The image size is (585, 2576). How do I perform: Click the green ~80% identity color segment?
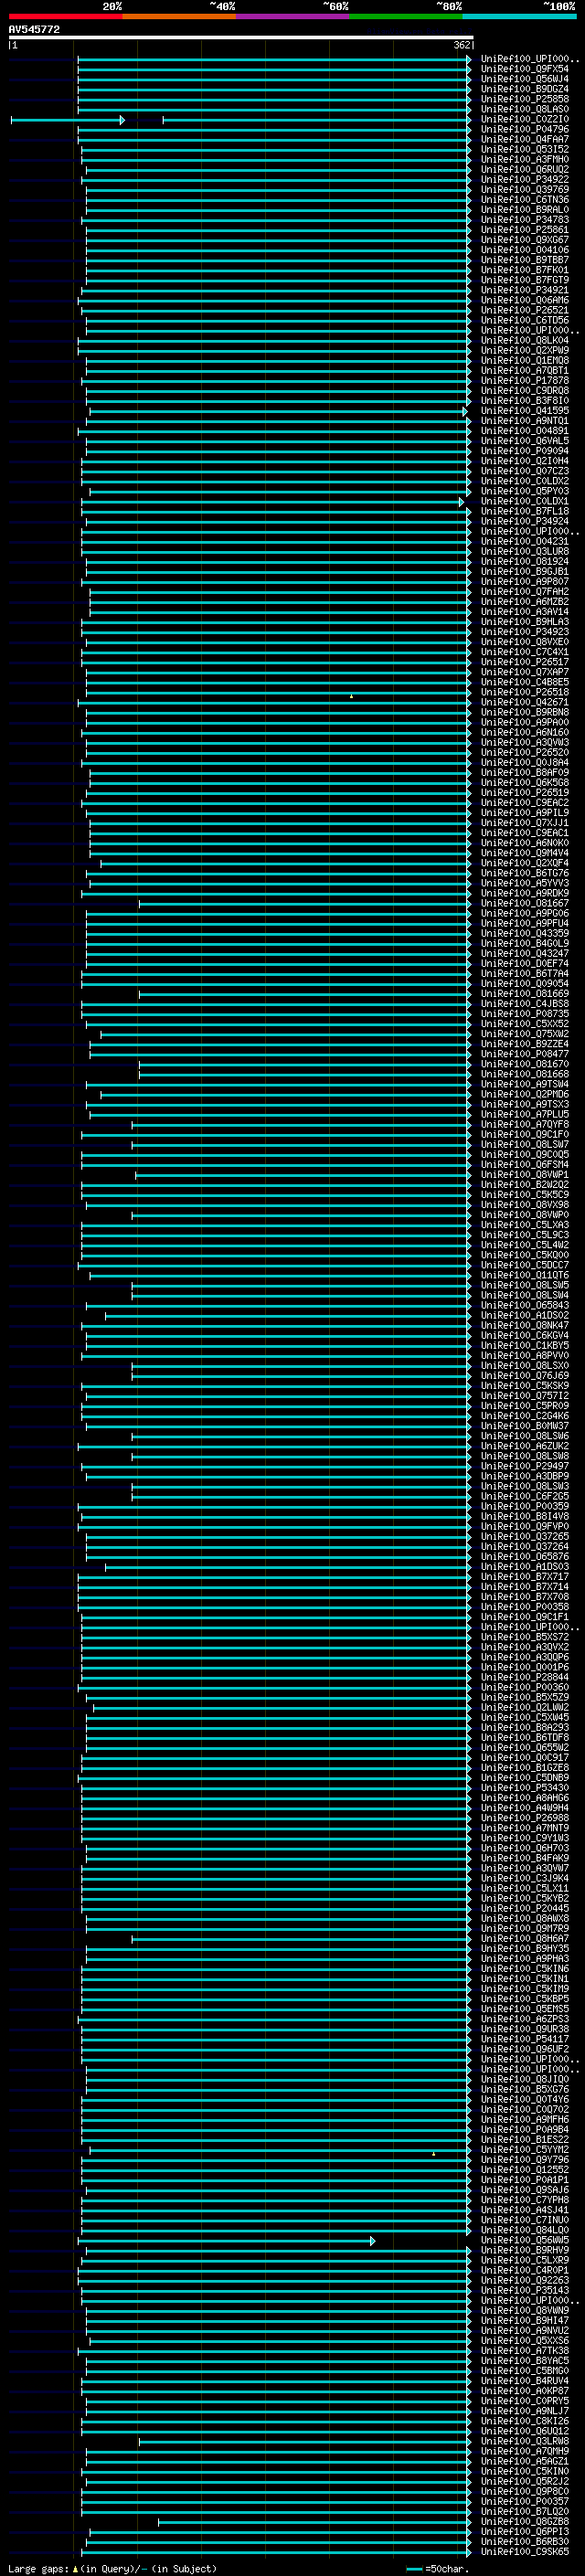[406, 16]
